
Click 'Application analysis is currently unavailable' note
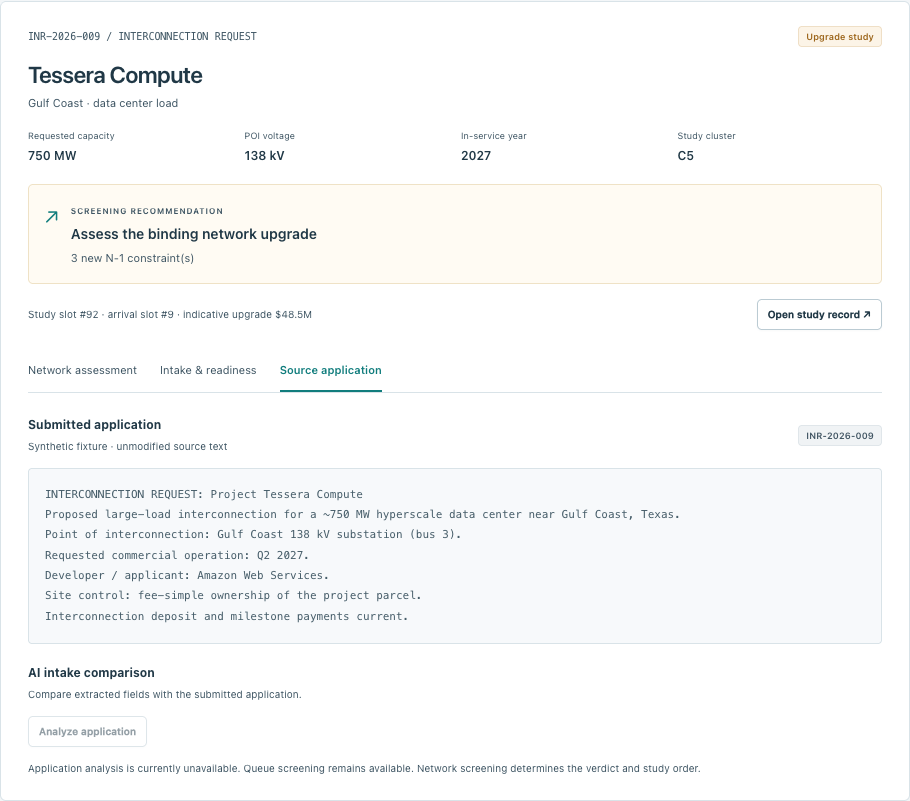pyautogui.click(x=364, y=768)
